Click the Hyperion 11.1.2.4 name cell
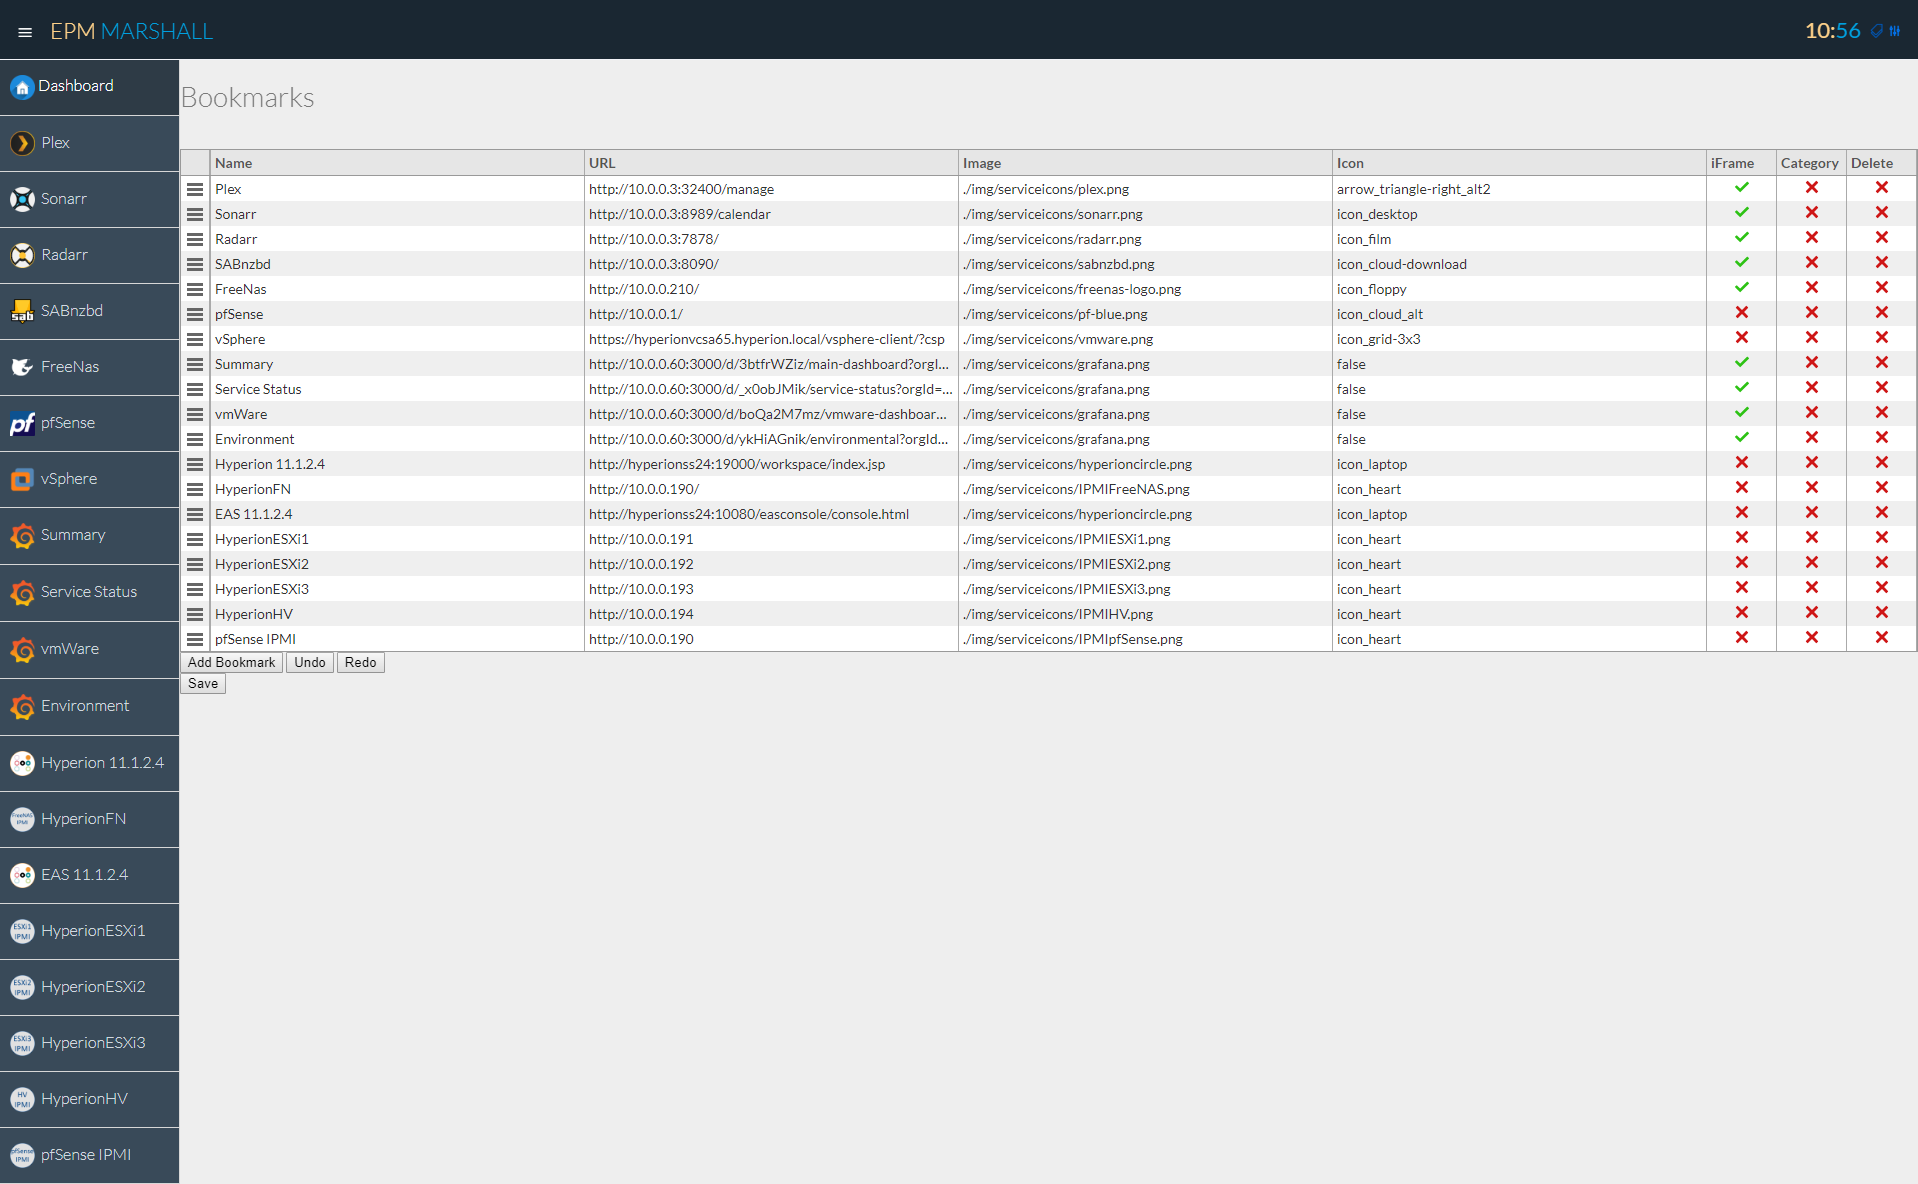Viewport: 1918px width, 1184px height. point(397,464)
